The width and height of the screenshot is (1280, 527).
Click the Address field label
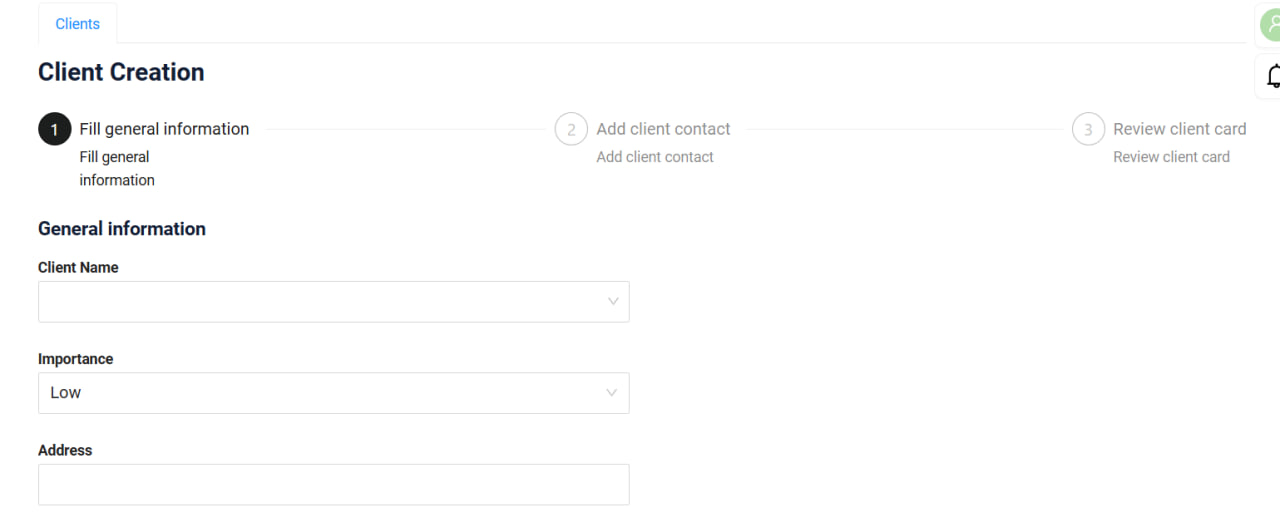click(x=65, y=450)
